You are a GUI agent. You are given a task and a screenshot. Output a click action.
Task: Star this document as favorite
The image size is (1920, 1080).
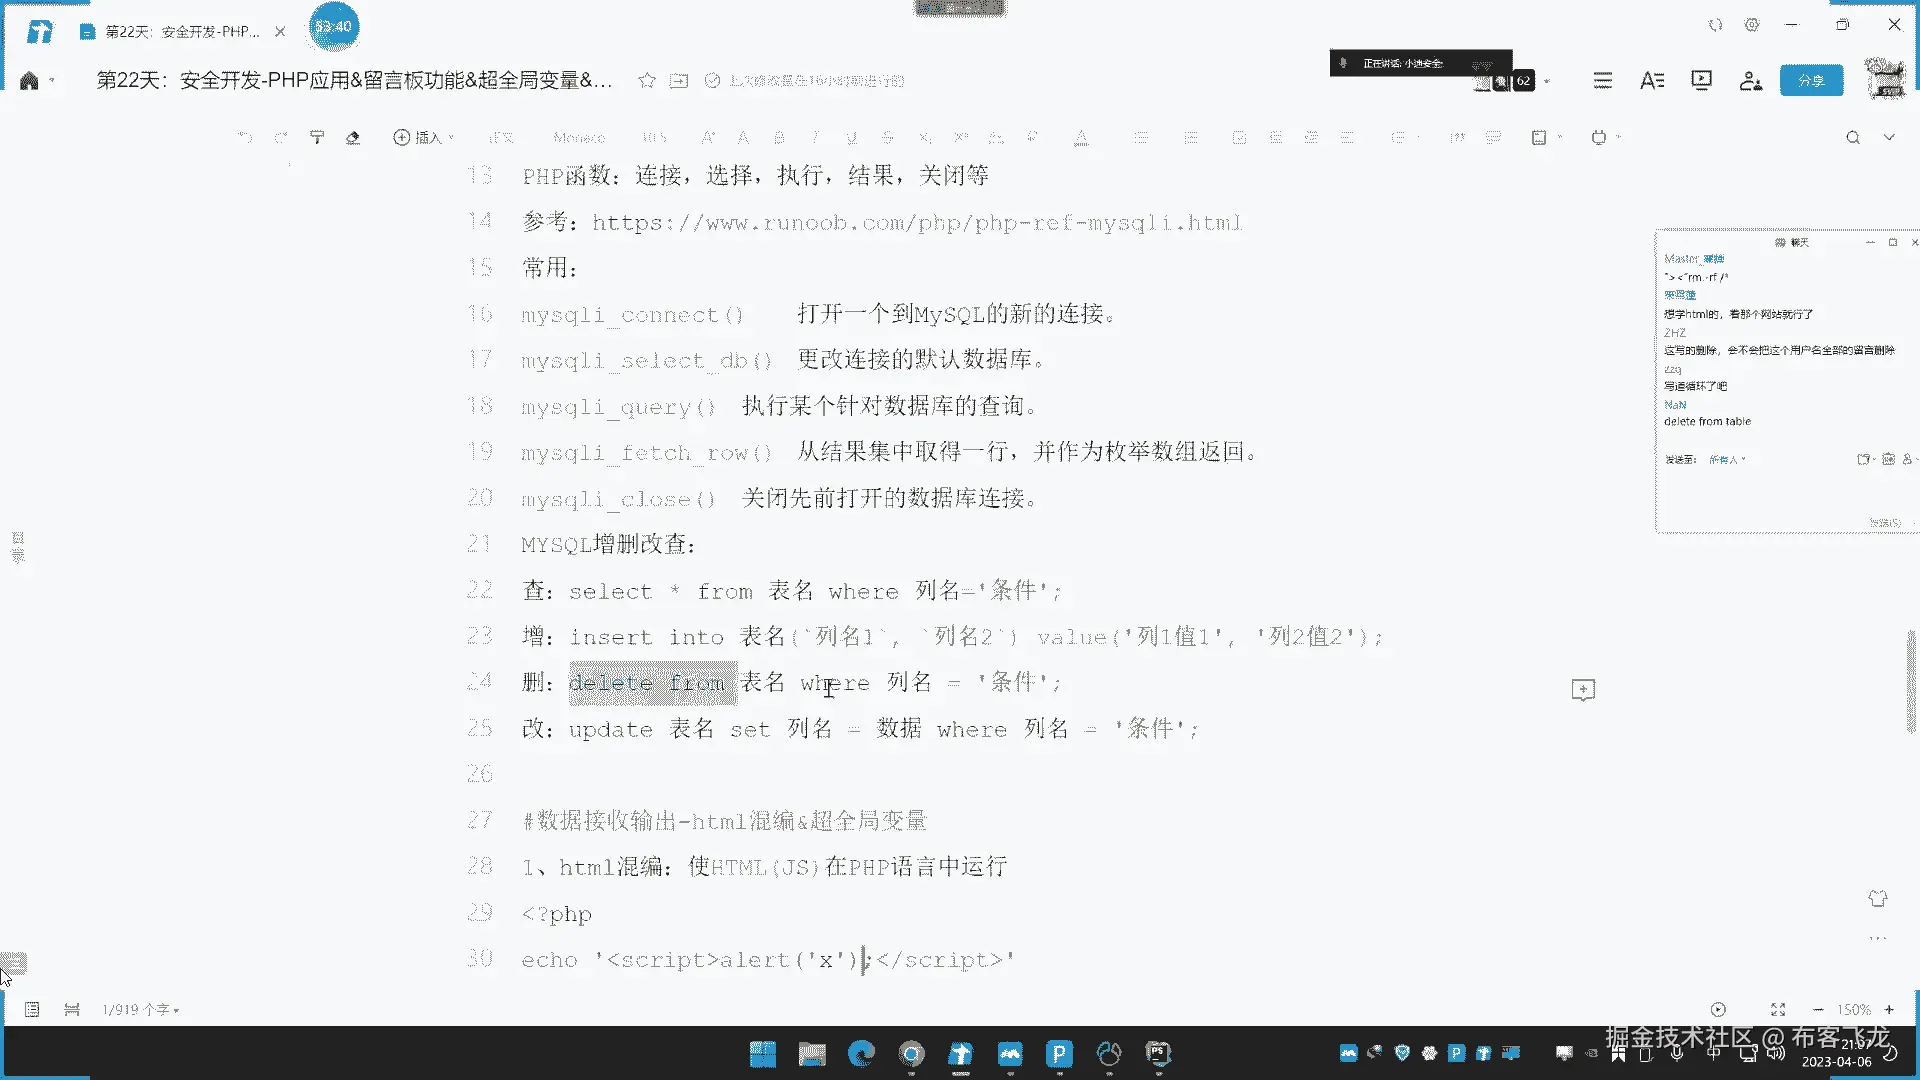point(647,81)
